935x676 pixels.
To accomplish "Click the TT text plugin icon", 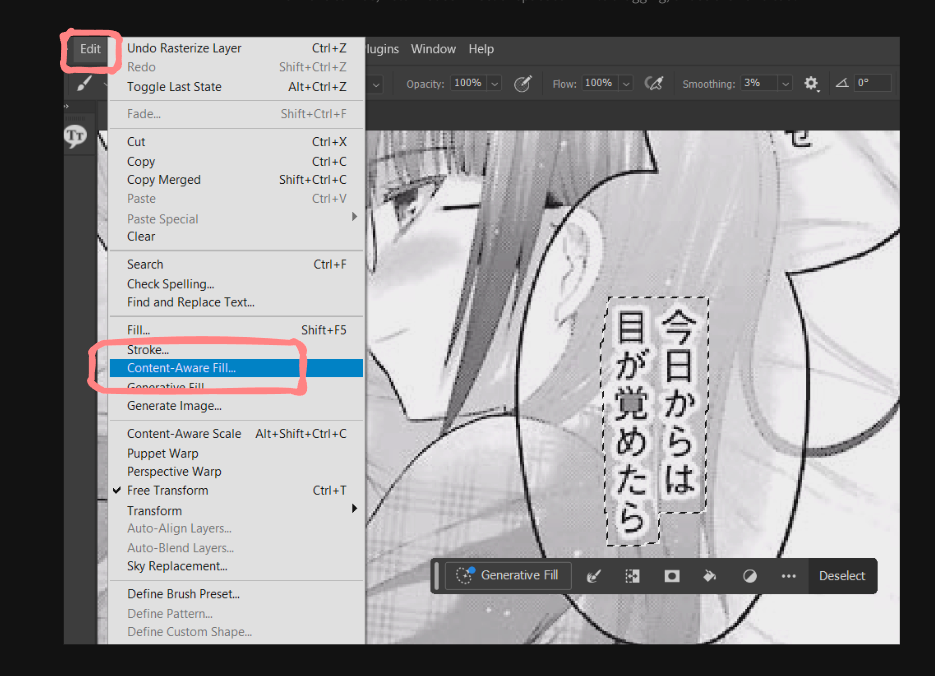I will click(76, 137).
